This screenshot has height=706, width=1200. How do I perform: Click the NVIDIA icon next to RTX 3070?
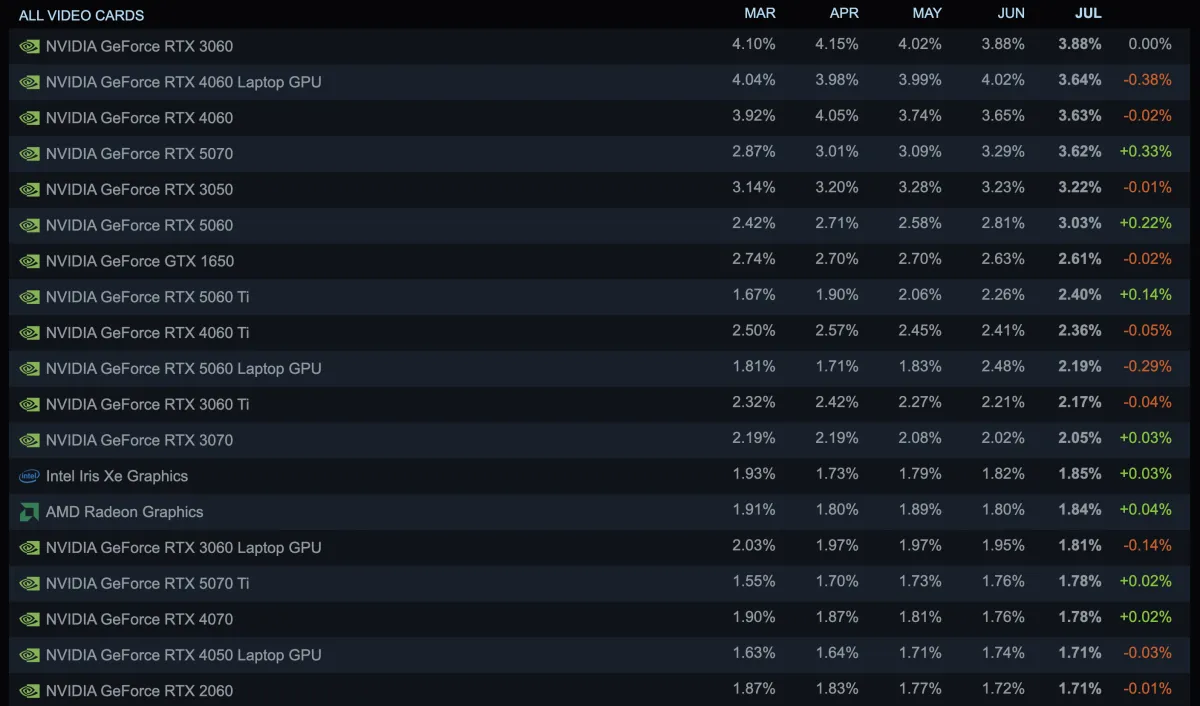pos(29,440)
